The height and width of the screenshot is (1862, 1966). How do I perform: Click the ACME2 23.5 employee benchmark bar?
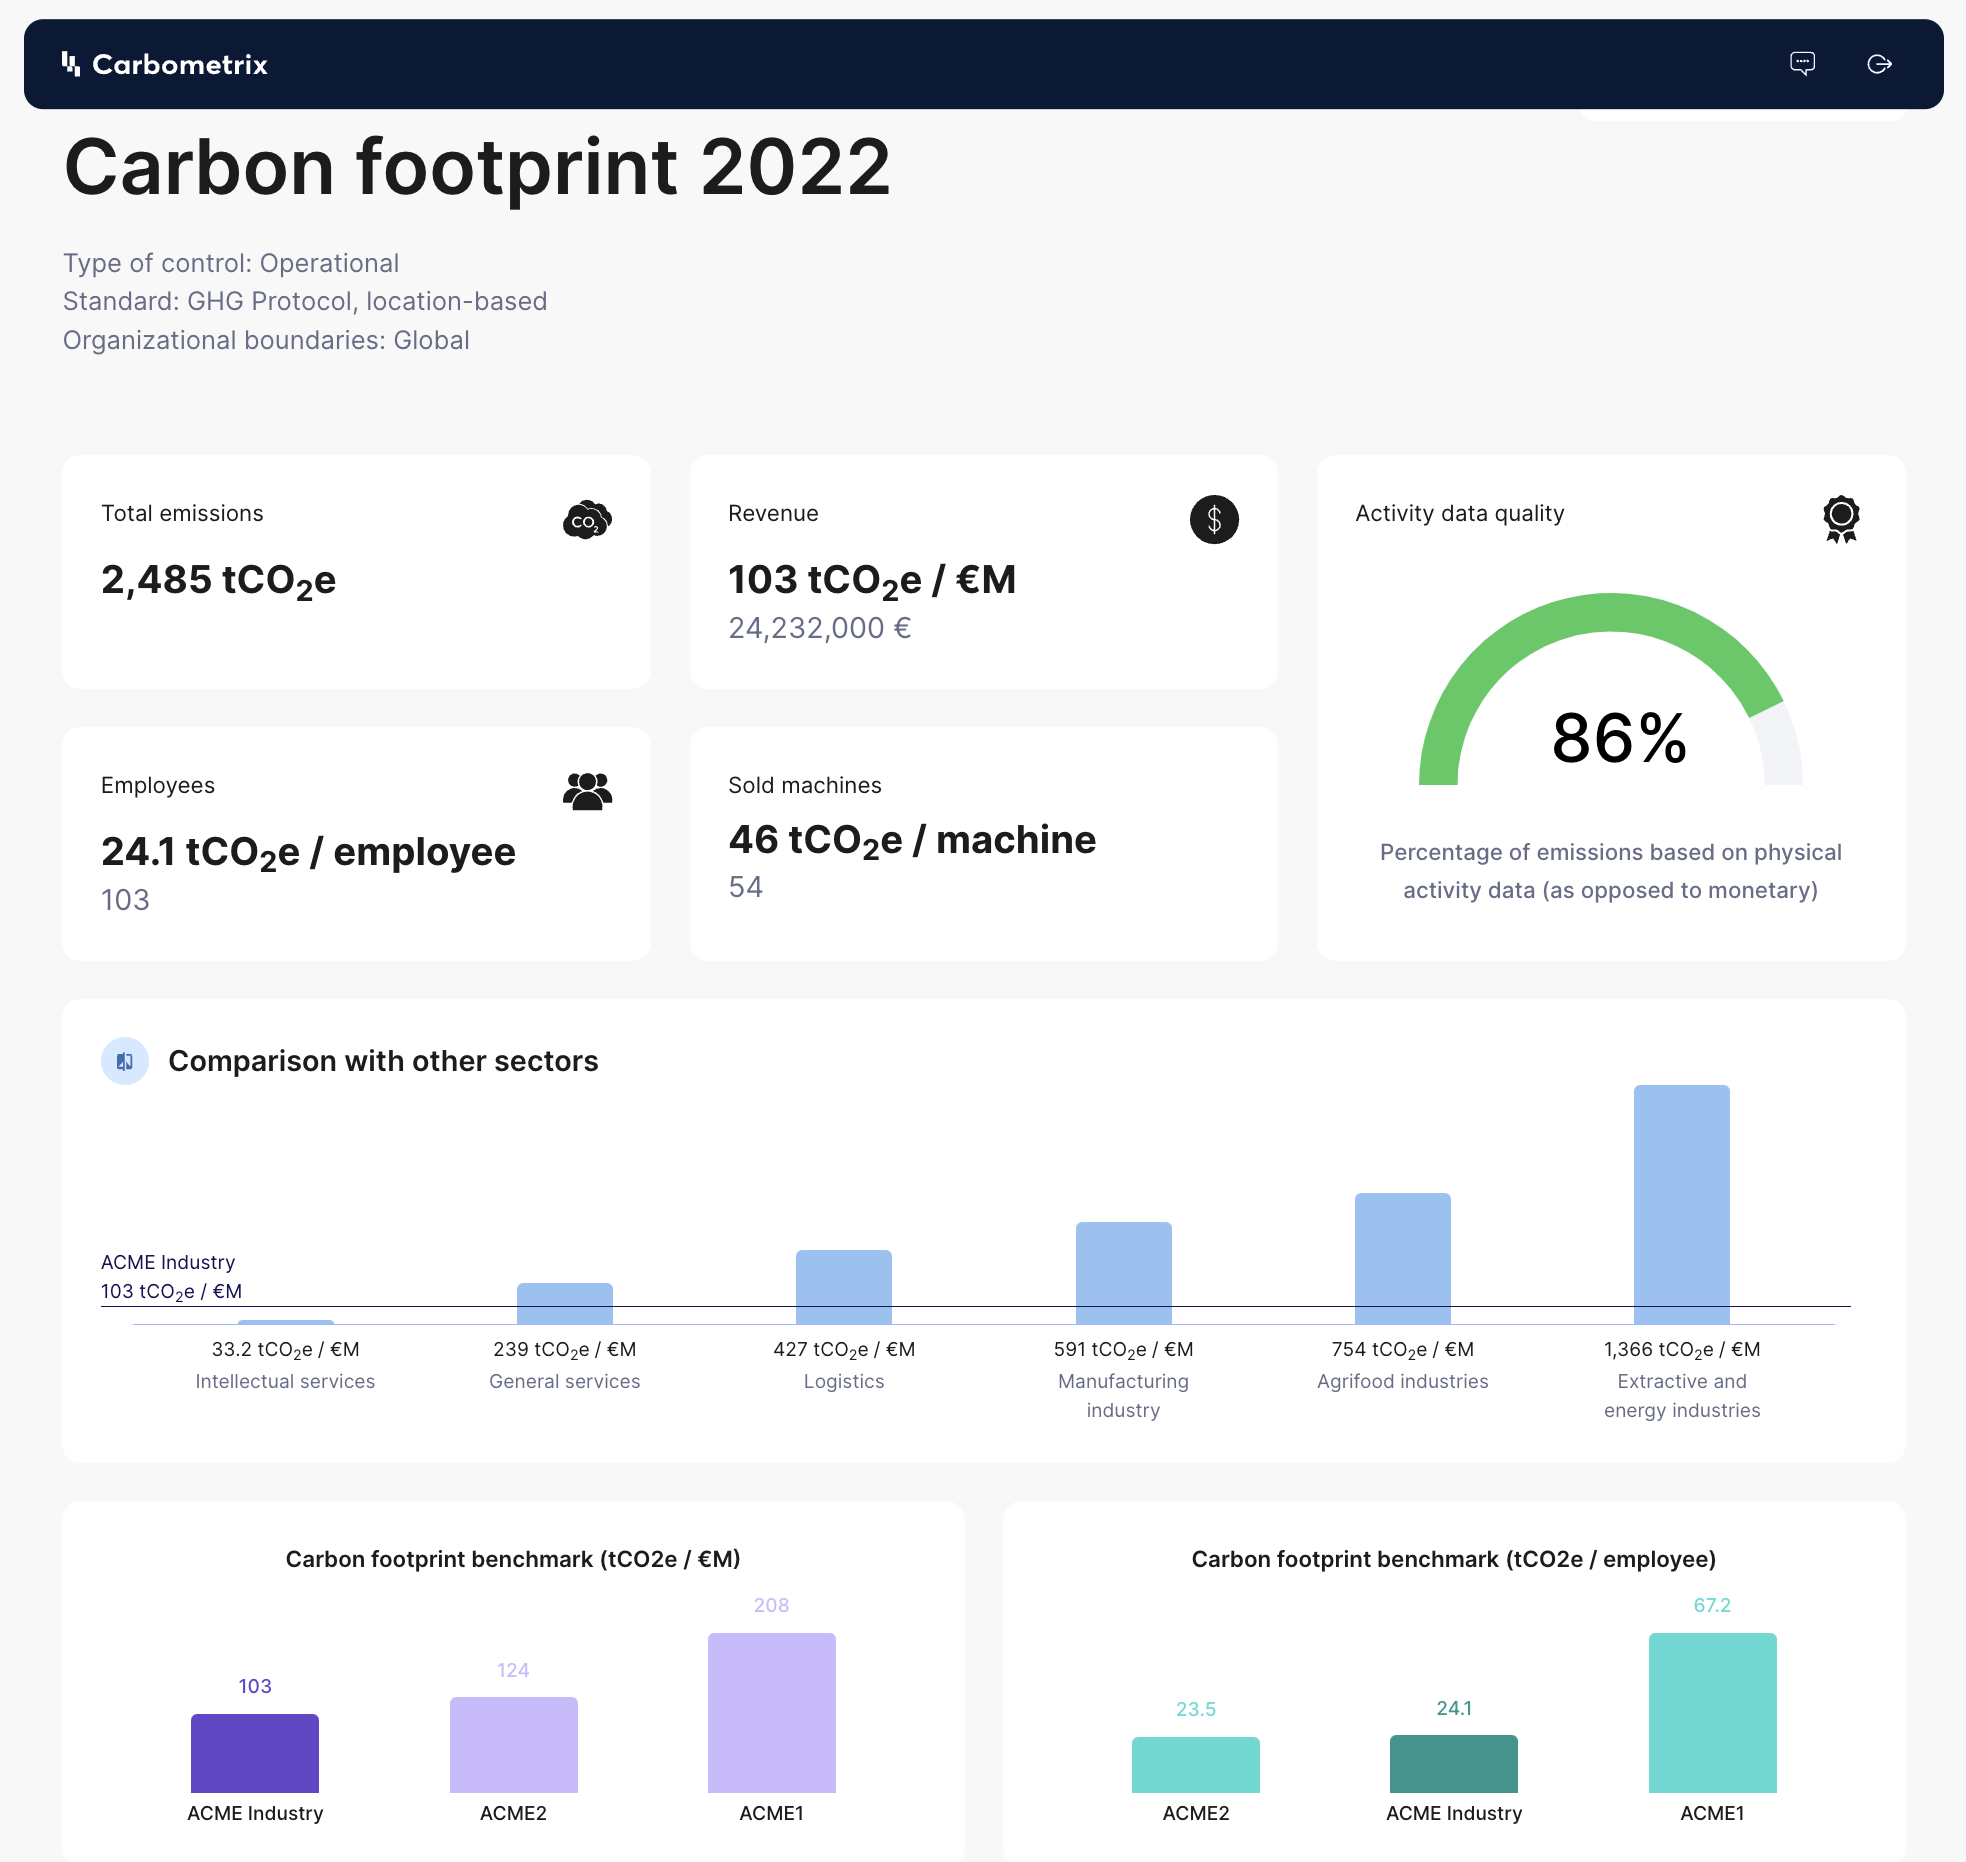coord(1196,1765)
